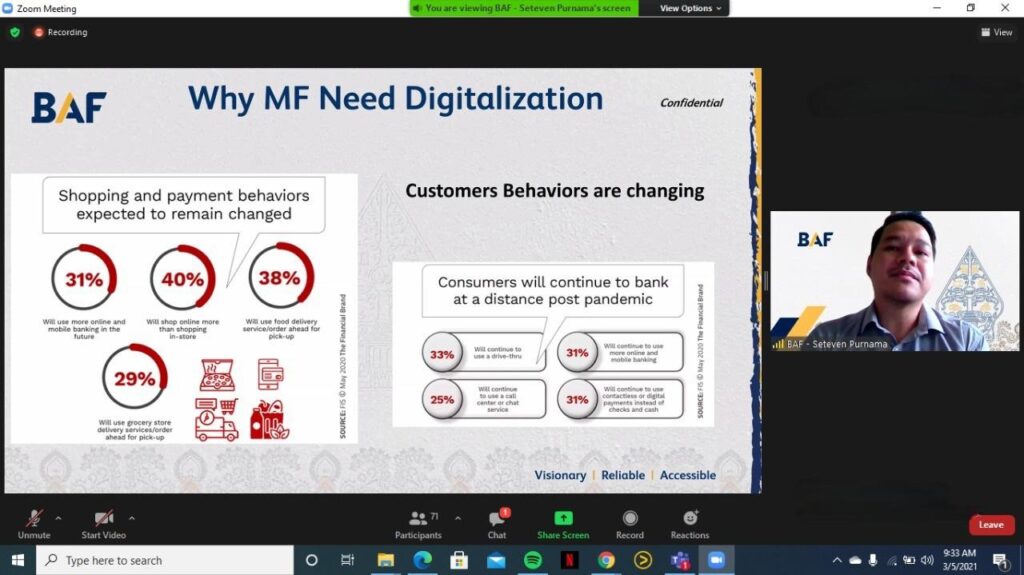Image resolution: width=1024 pixels, height=575 pixels.
Task: Launch Netflix from the taskbar
Action: click(569, 560)
